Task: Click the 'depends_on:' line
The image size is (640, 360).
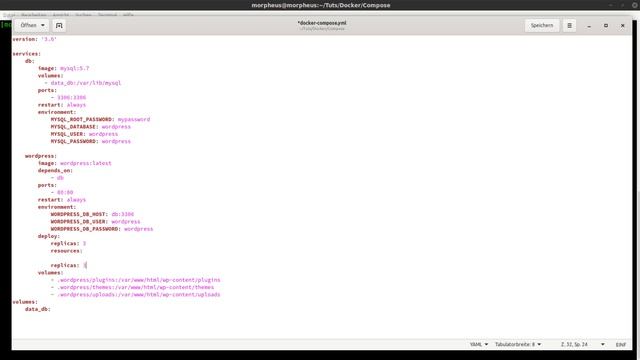Action: coord(55,171)
